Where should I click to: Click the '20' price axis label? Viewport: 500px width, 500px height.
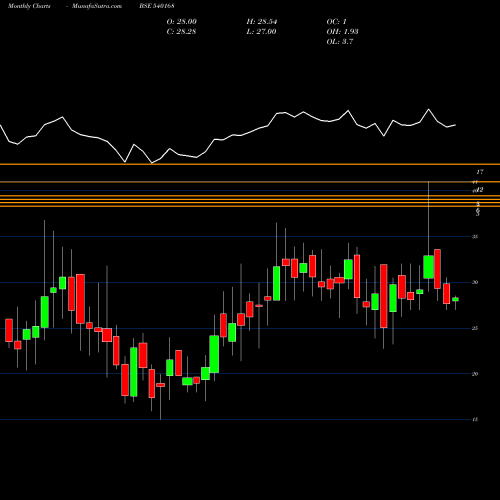coord(475,374)
